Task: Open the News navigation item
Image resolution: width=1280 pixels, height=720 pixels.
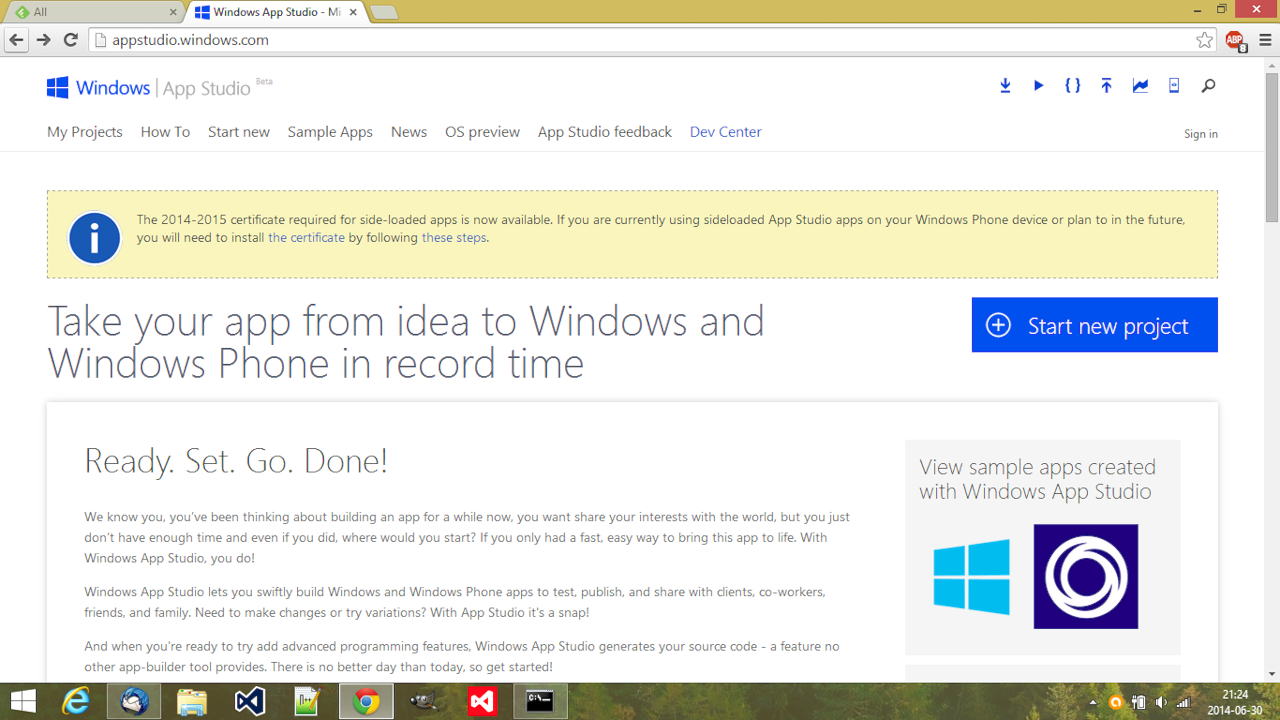Action: click(x=409, y=132)
